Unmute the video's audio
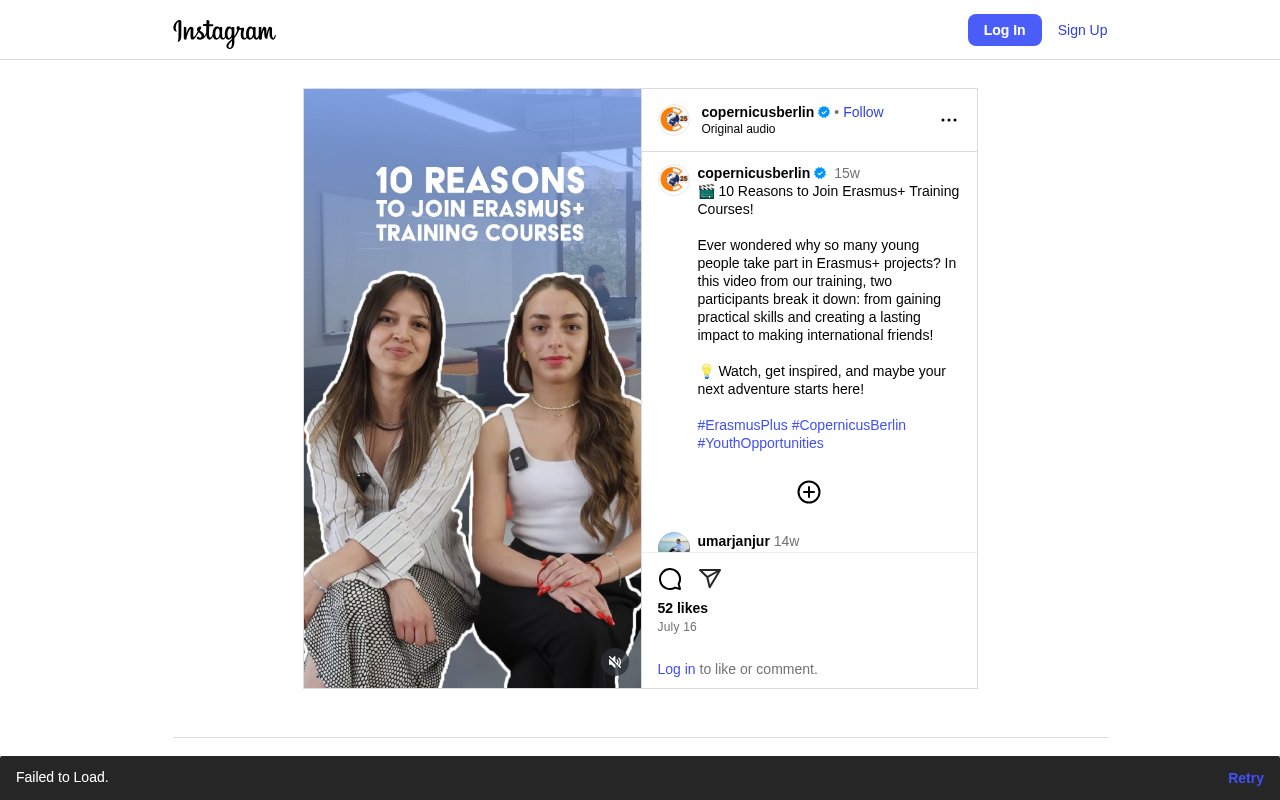The height and width of the screenshot is (800, 1280). 615,662
